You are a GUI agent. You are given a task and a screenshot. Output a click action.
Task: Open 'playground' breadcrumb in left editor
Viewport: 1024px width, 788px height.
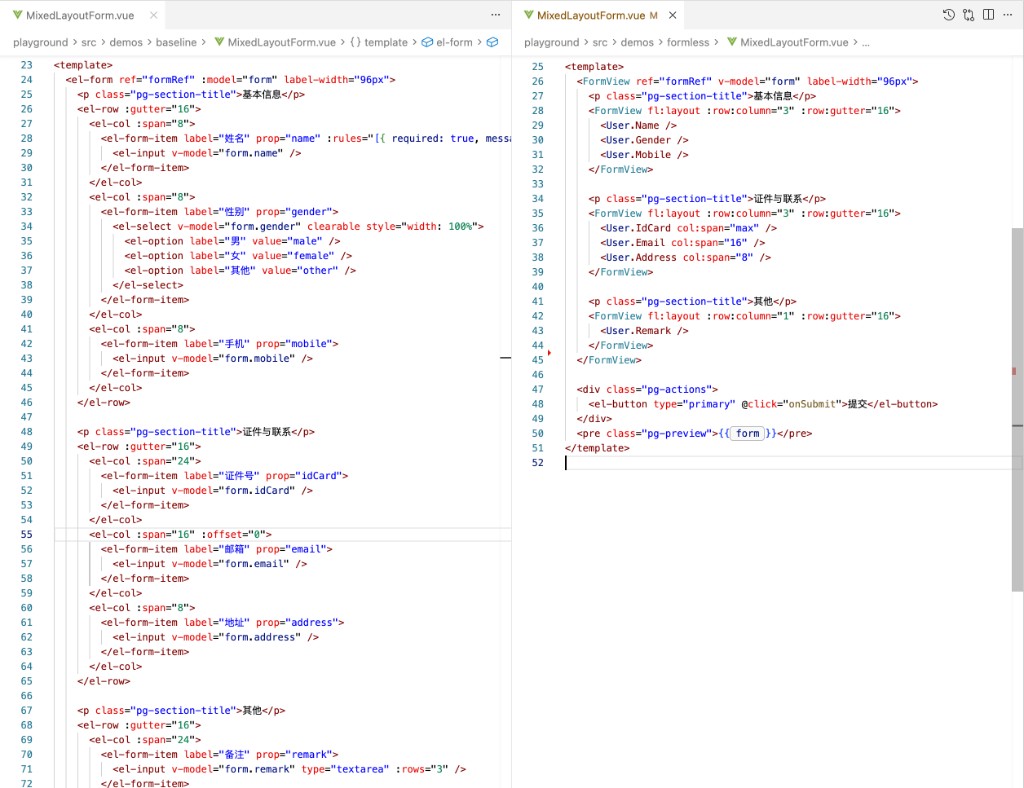tap(40, 42)
